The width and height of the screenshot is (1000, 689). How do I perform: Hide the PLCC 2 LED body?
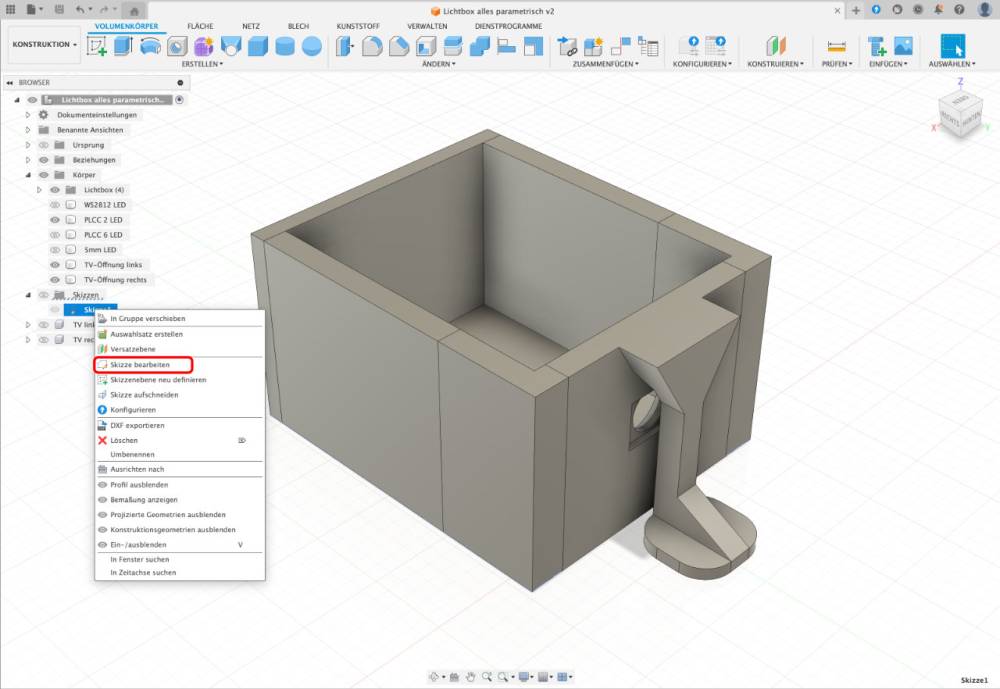click(55, 220)
